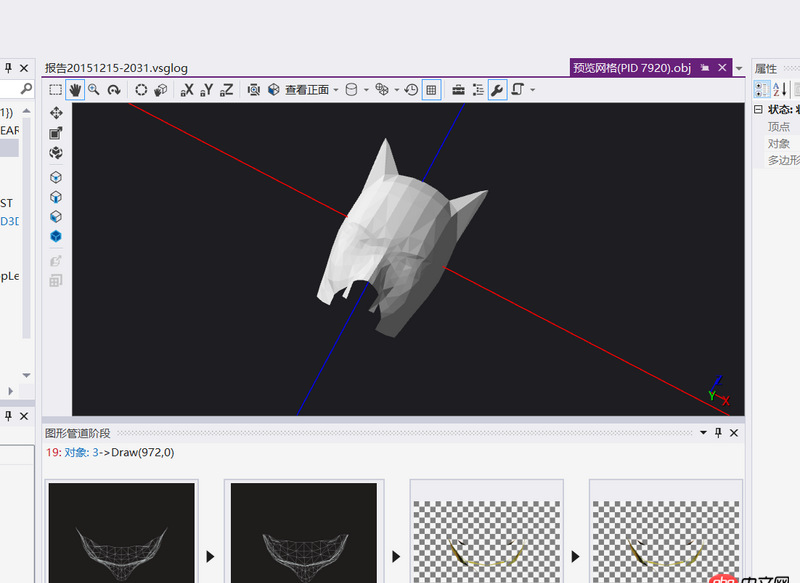The height and width of the screenshot is (583, 800).
Task: Switch to point selection mode cube
Action: 56,178
